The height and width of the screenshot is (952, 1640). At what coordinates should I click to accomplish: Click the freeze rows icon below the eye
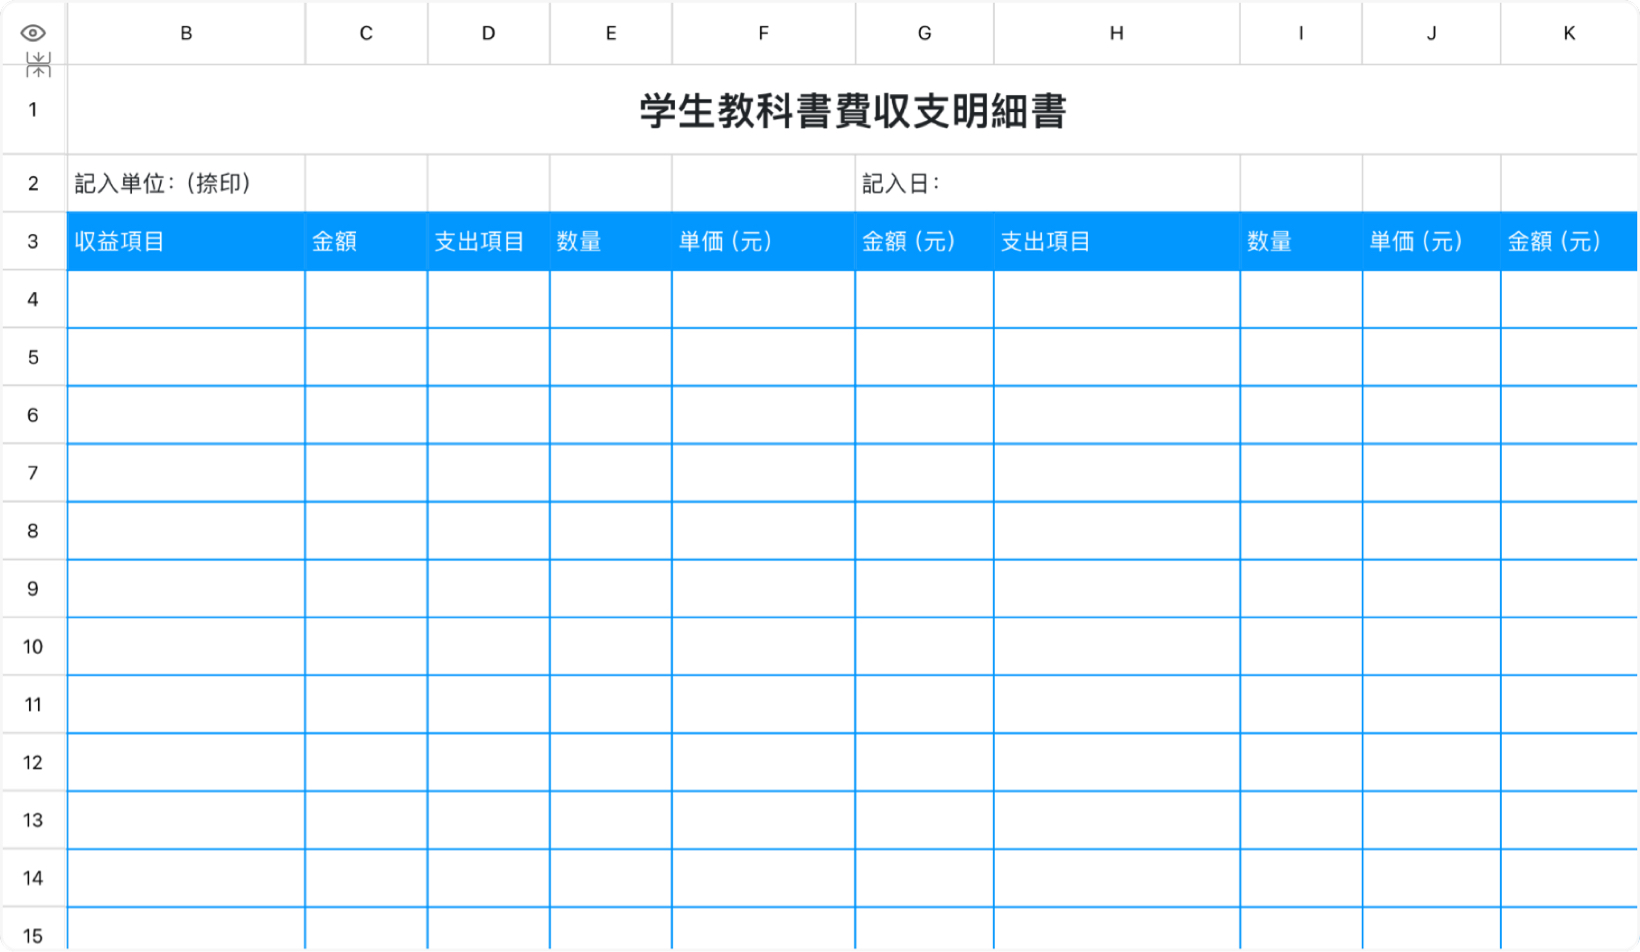pyautogui.click(x=38, y=65)
